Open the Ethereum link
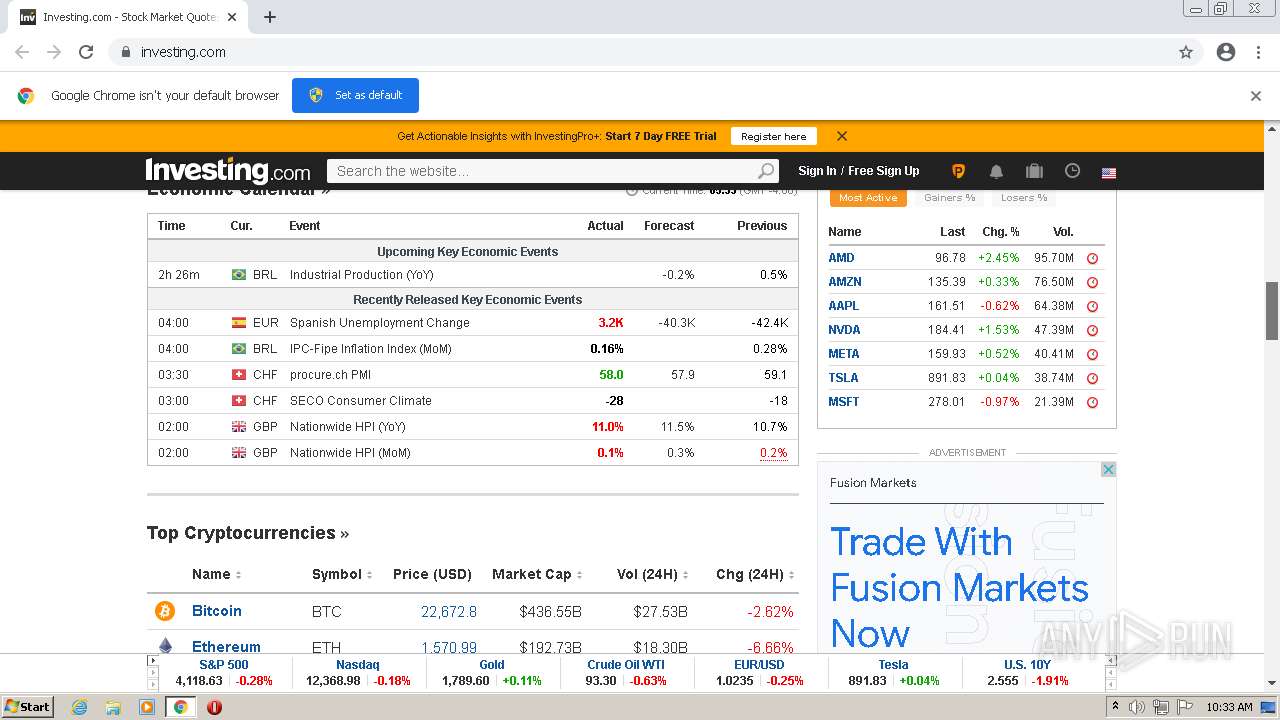The image size is (1280, 720). point(226,647)
